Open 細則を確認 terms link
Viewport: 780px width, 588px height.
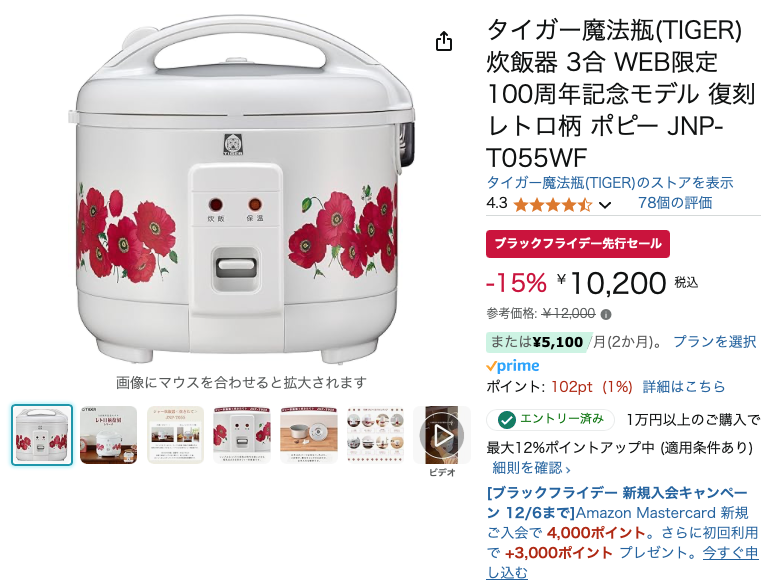531,468
